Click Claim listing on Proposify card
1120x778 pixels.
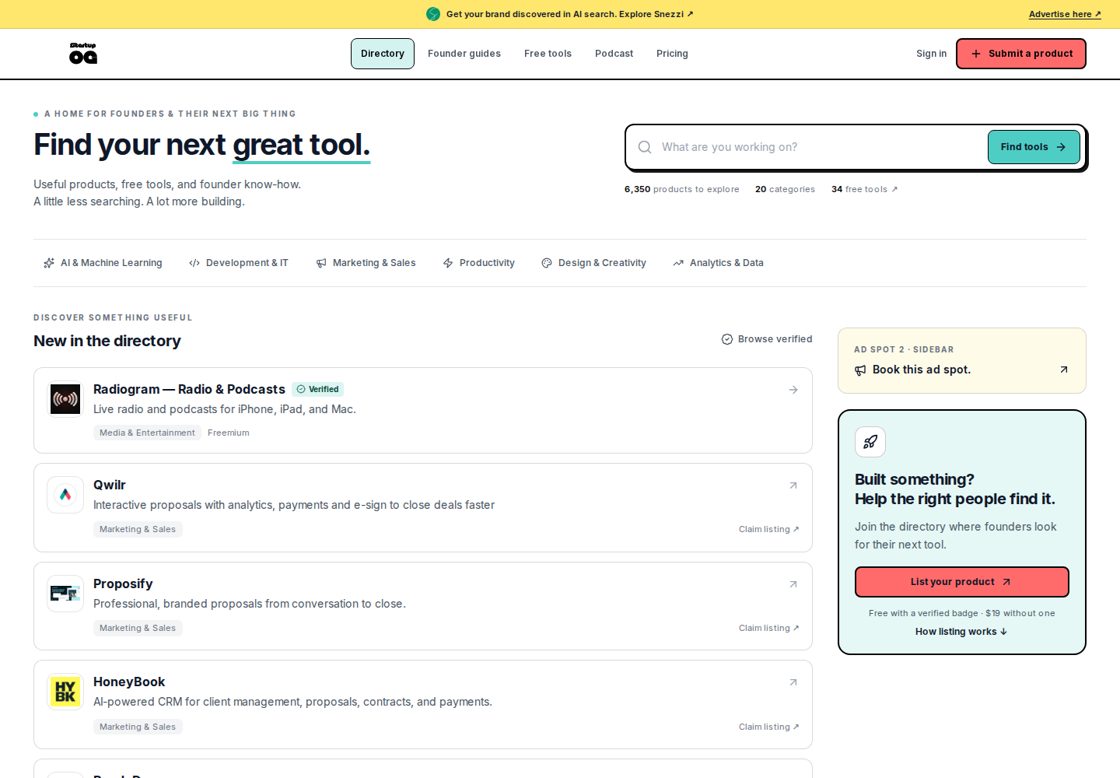[769, 628]
